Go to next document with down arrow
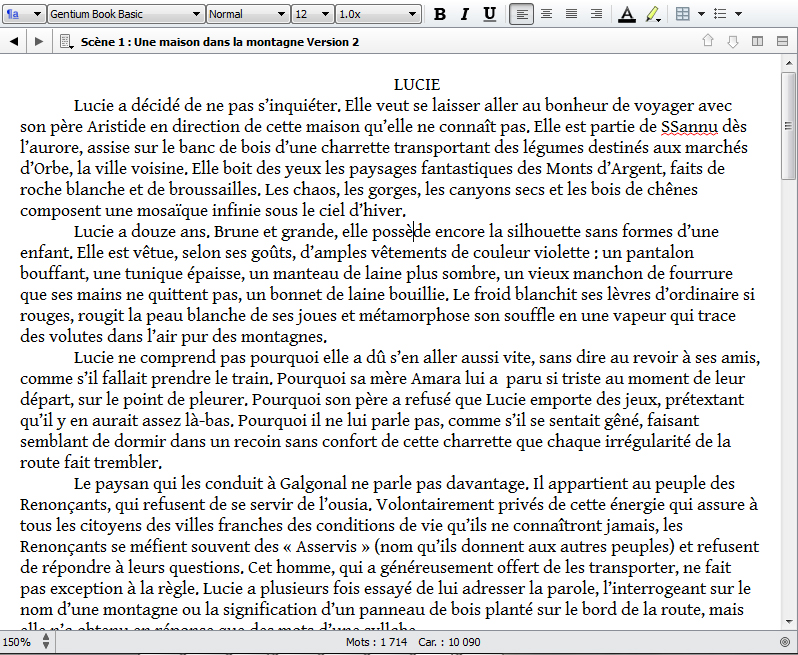The height and width of the screenshot is (655, 798). [x=733, y=42]
